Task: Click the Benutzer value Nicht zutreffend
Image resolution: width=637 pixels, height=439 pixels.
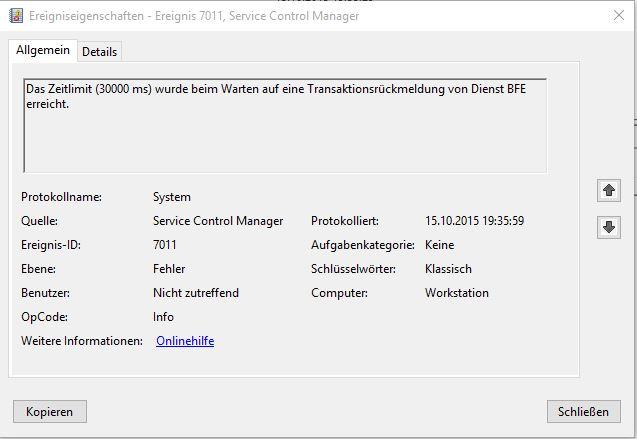Action: tap(196, 293)
